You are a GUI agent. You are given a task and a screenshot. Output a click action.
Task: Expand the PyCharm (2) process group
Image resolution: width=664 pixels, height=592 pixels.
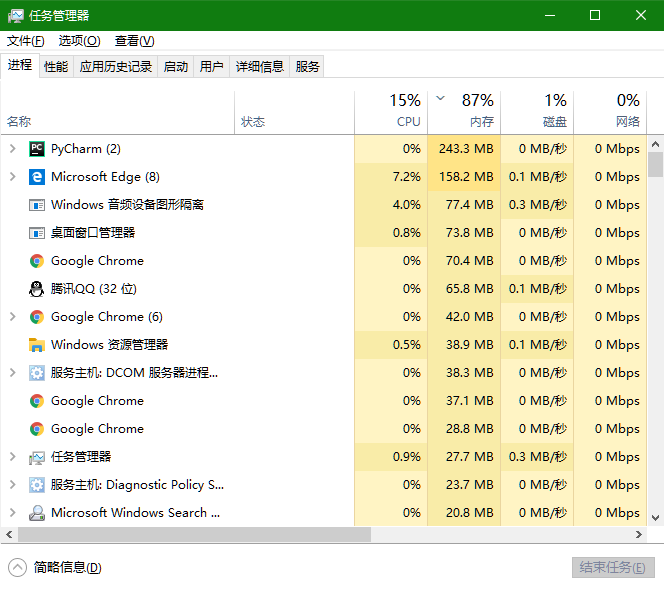point(13,149)
